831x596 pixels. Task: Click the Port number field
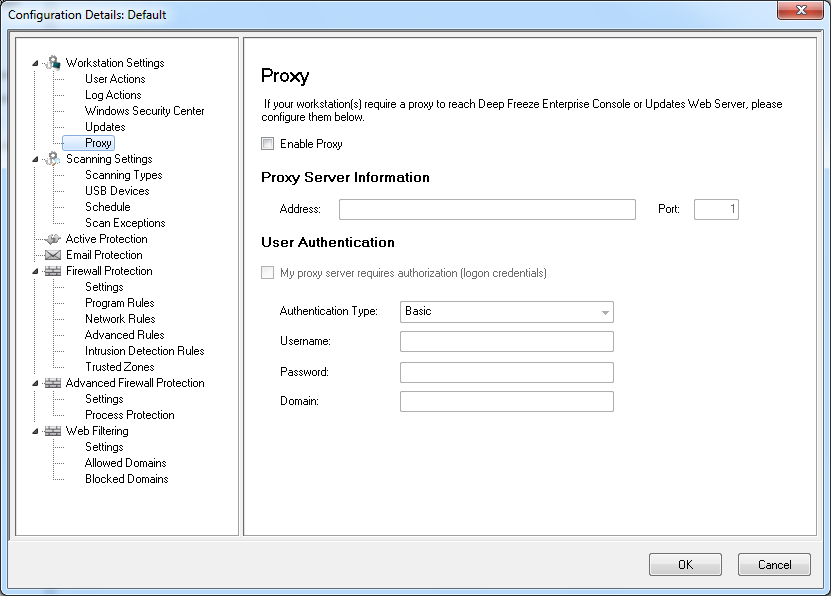715,210
